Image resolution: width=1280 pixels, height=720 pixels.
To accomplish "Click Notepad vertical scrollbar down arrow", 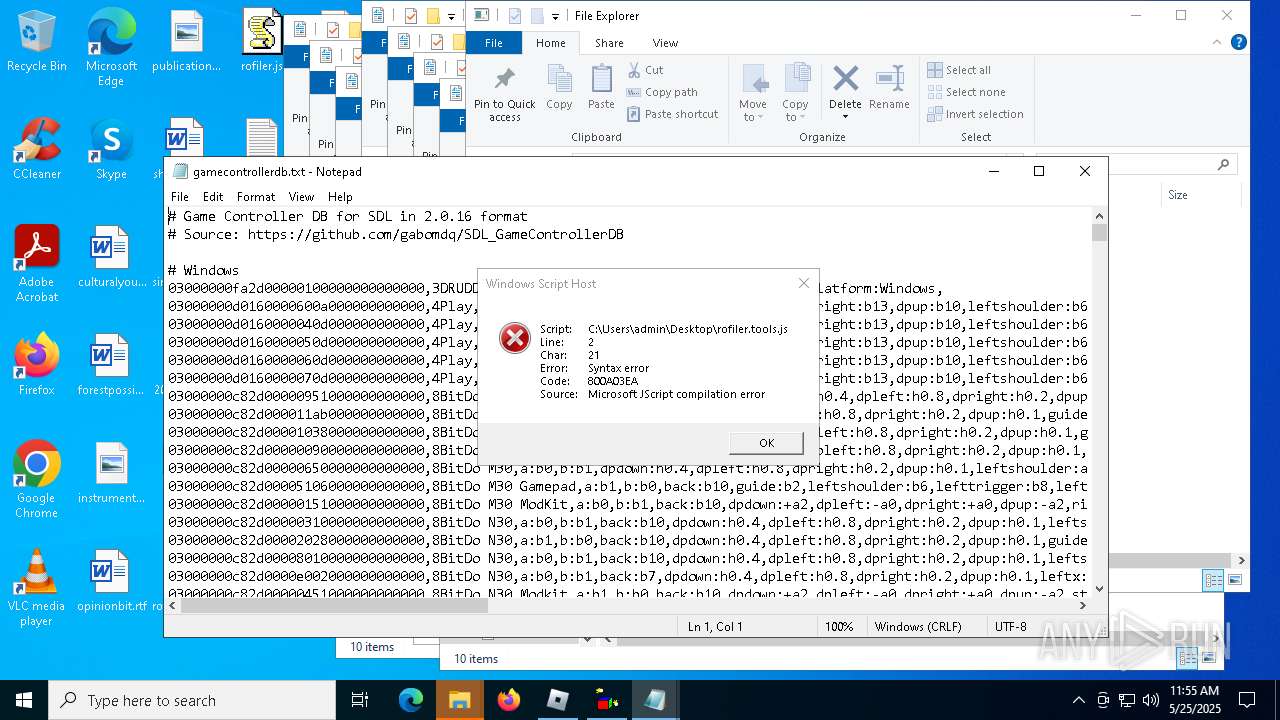I will tap(1099, 589).
